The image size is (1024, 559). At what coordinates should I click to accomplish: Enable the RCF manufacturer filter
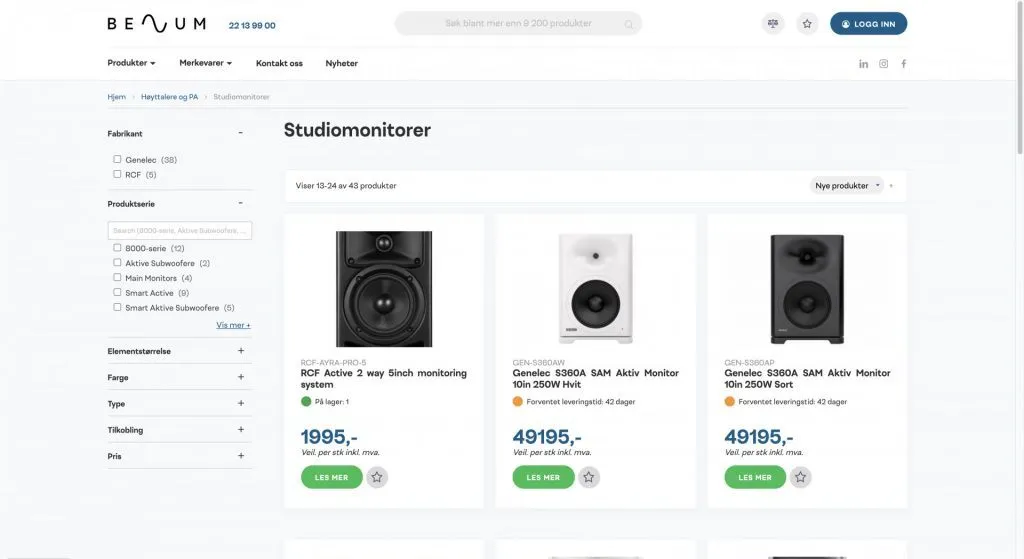click(x=117, y=175)
